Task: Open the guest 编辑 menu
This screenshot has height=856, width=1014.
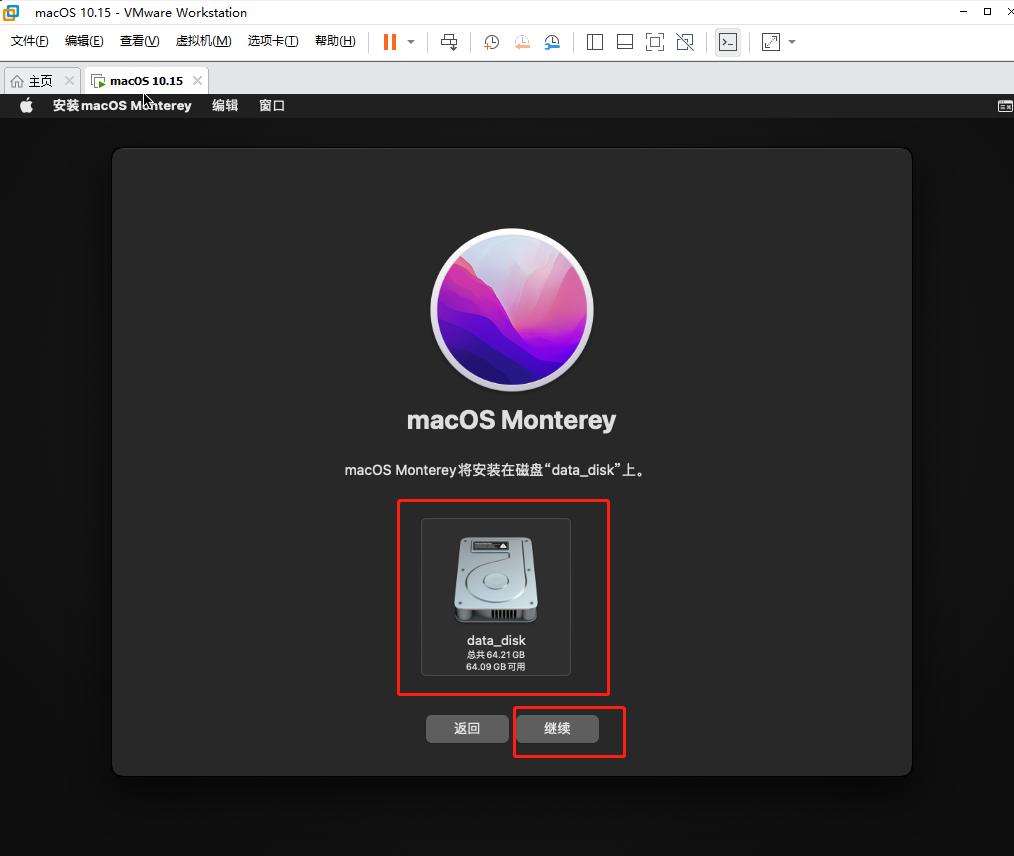Action: click(x=225, y=105)
